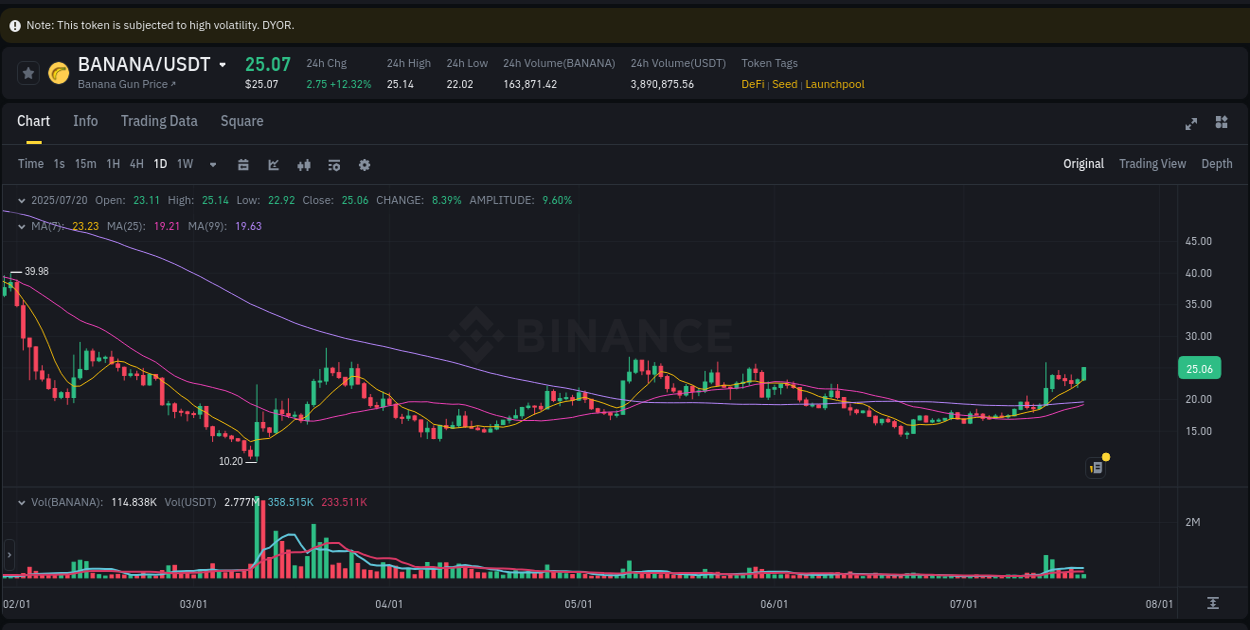Collapse the MA indicator legend chevron
The height and width of the screenshot is (630, 1250).
click(x=20, y=226)
